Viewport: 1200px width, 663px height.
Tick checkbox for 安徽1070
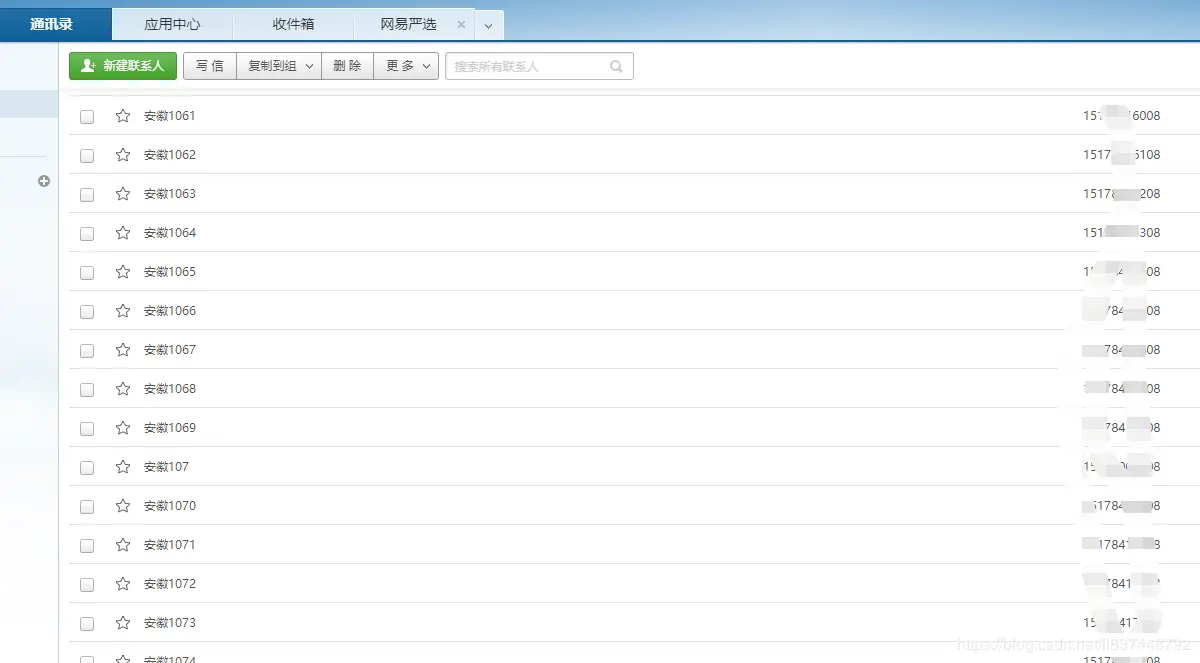pos(87,507)
